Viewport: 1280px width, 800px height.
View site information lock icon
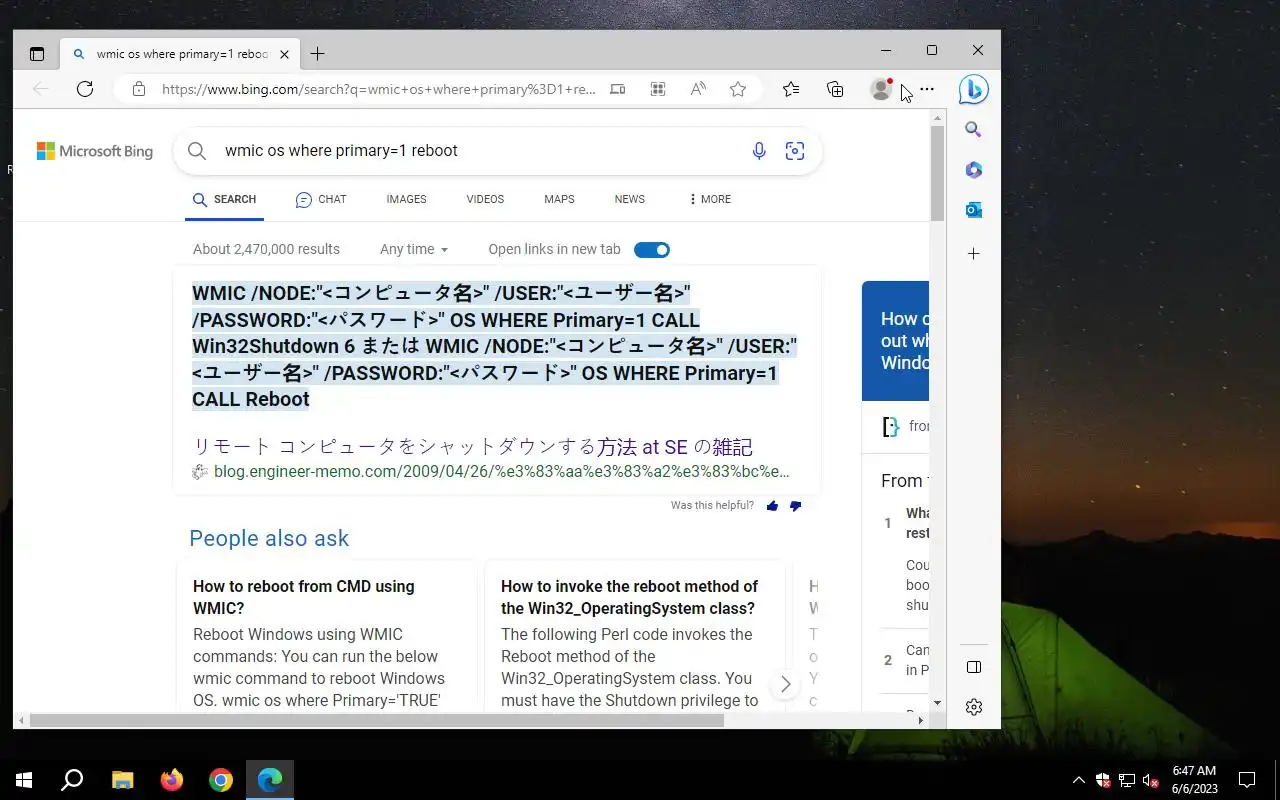[139, 89]
